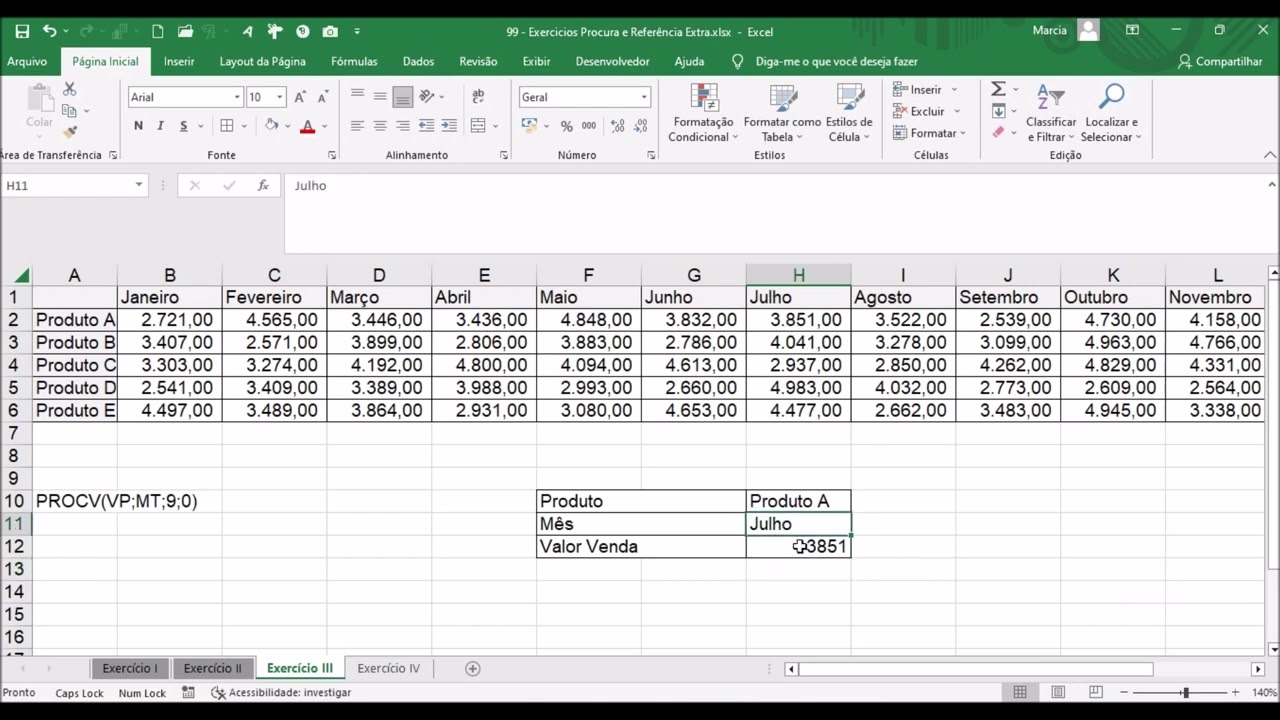The image size is (1280, 720).
Task: Open the font size dropdown
Action: tap(279, 97)
